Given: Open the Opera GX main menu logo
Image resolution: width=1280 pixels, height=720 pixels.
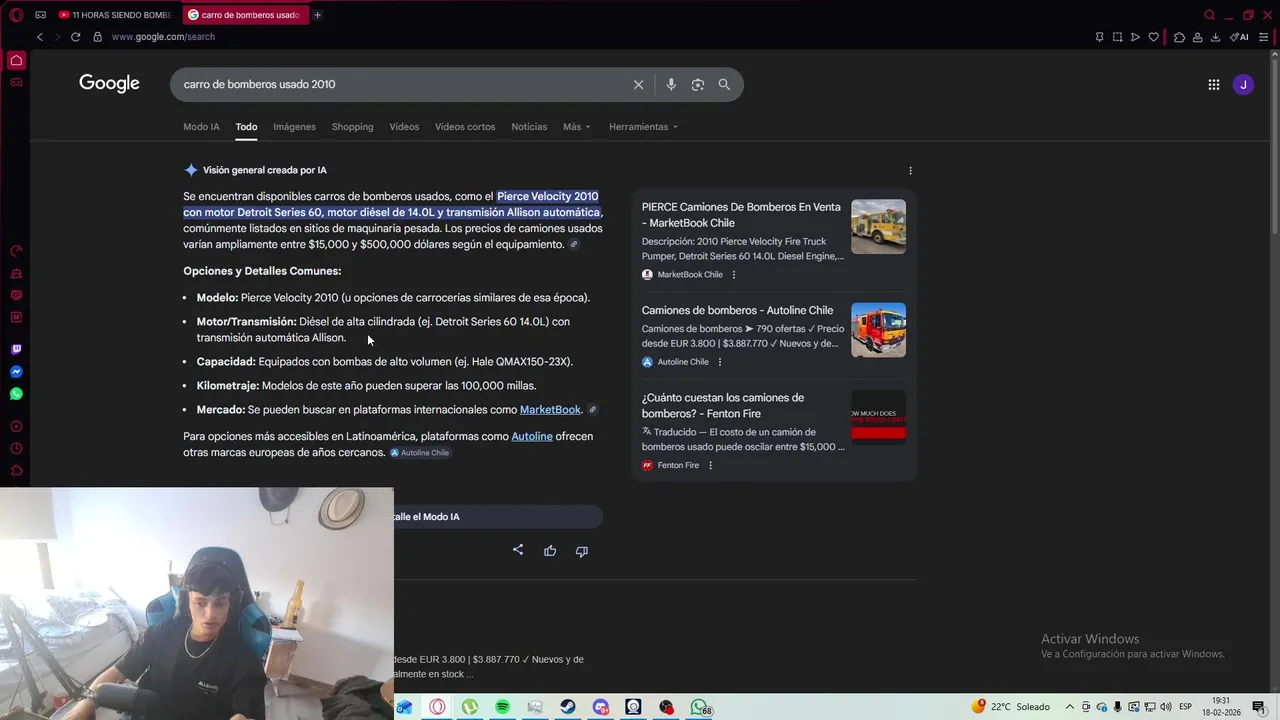Looking at the screenshot, I should [16, 15].
